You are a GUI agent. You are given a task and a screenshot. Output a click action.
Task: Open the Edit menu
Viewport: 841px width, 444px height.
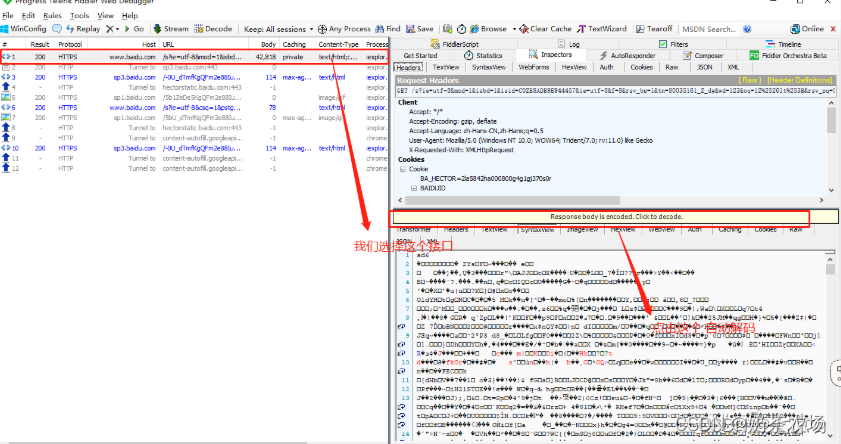pos(28,16)
